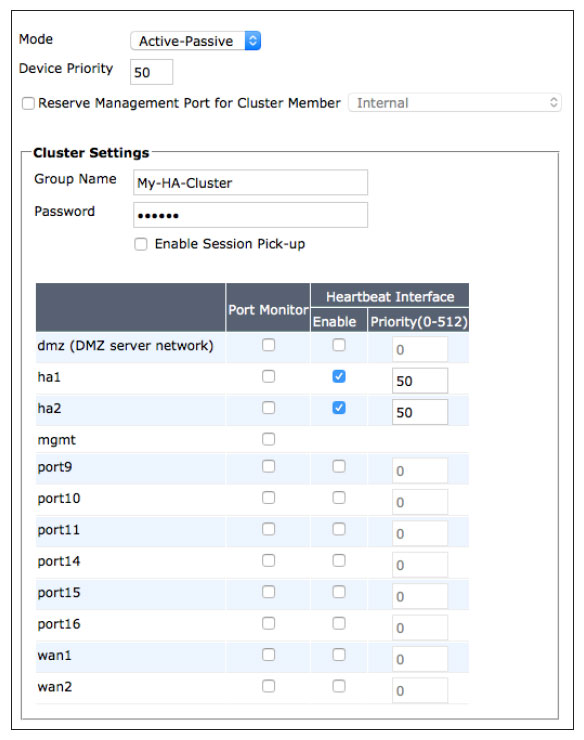Click the 'Cluster Settings' legend text
The image size is (584, 740).
[x=91, y=153]
